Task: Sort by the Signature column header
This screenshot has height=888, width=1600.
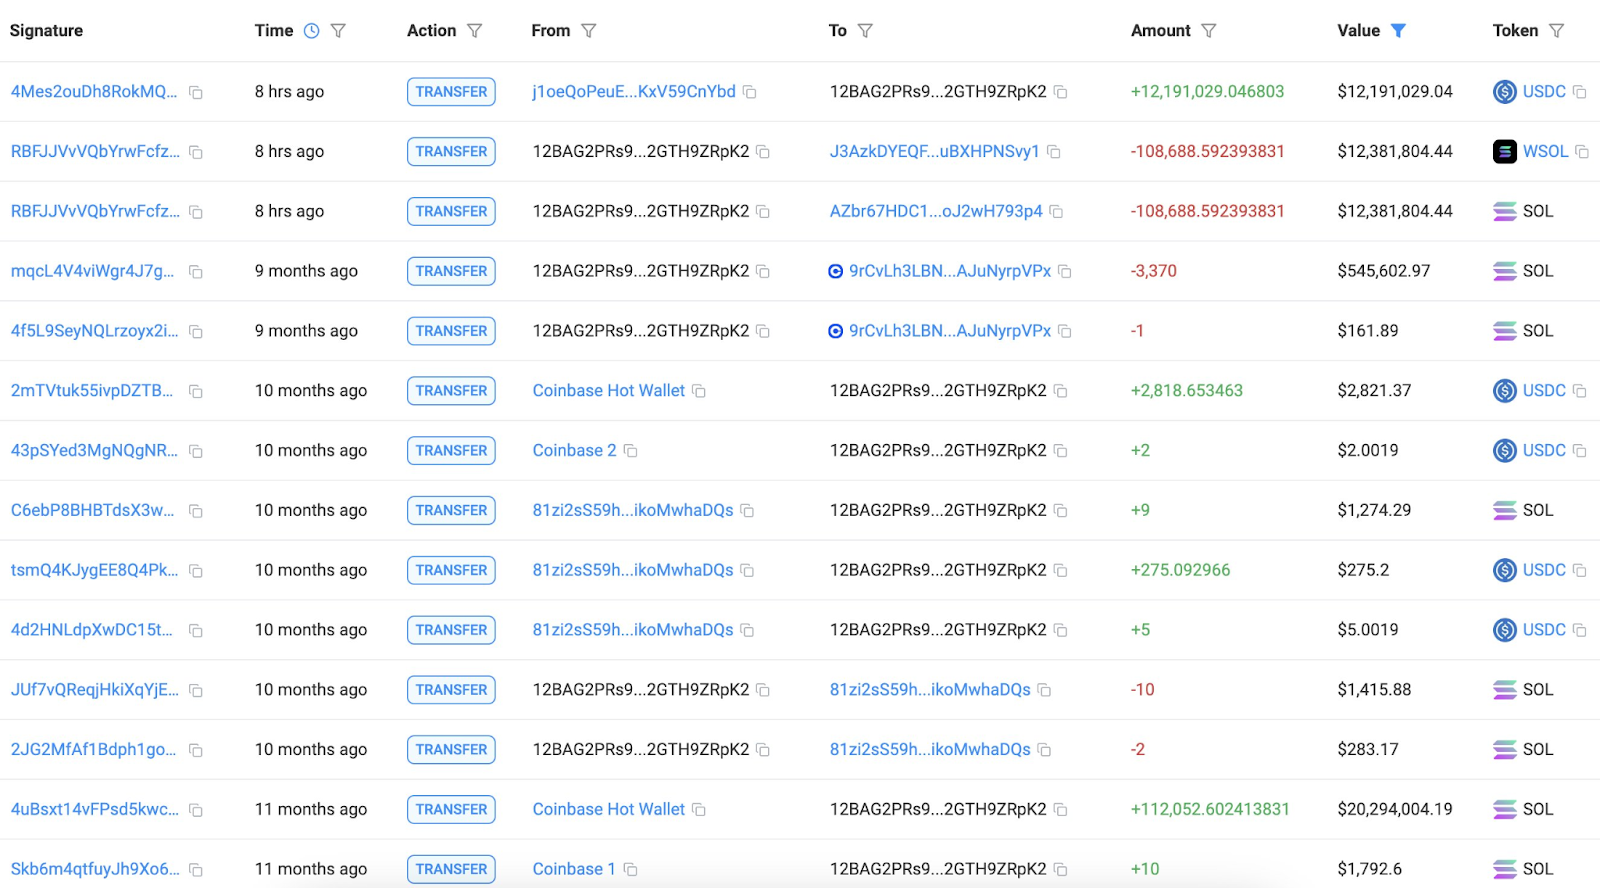Action: (46, 31)
